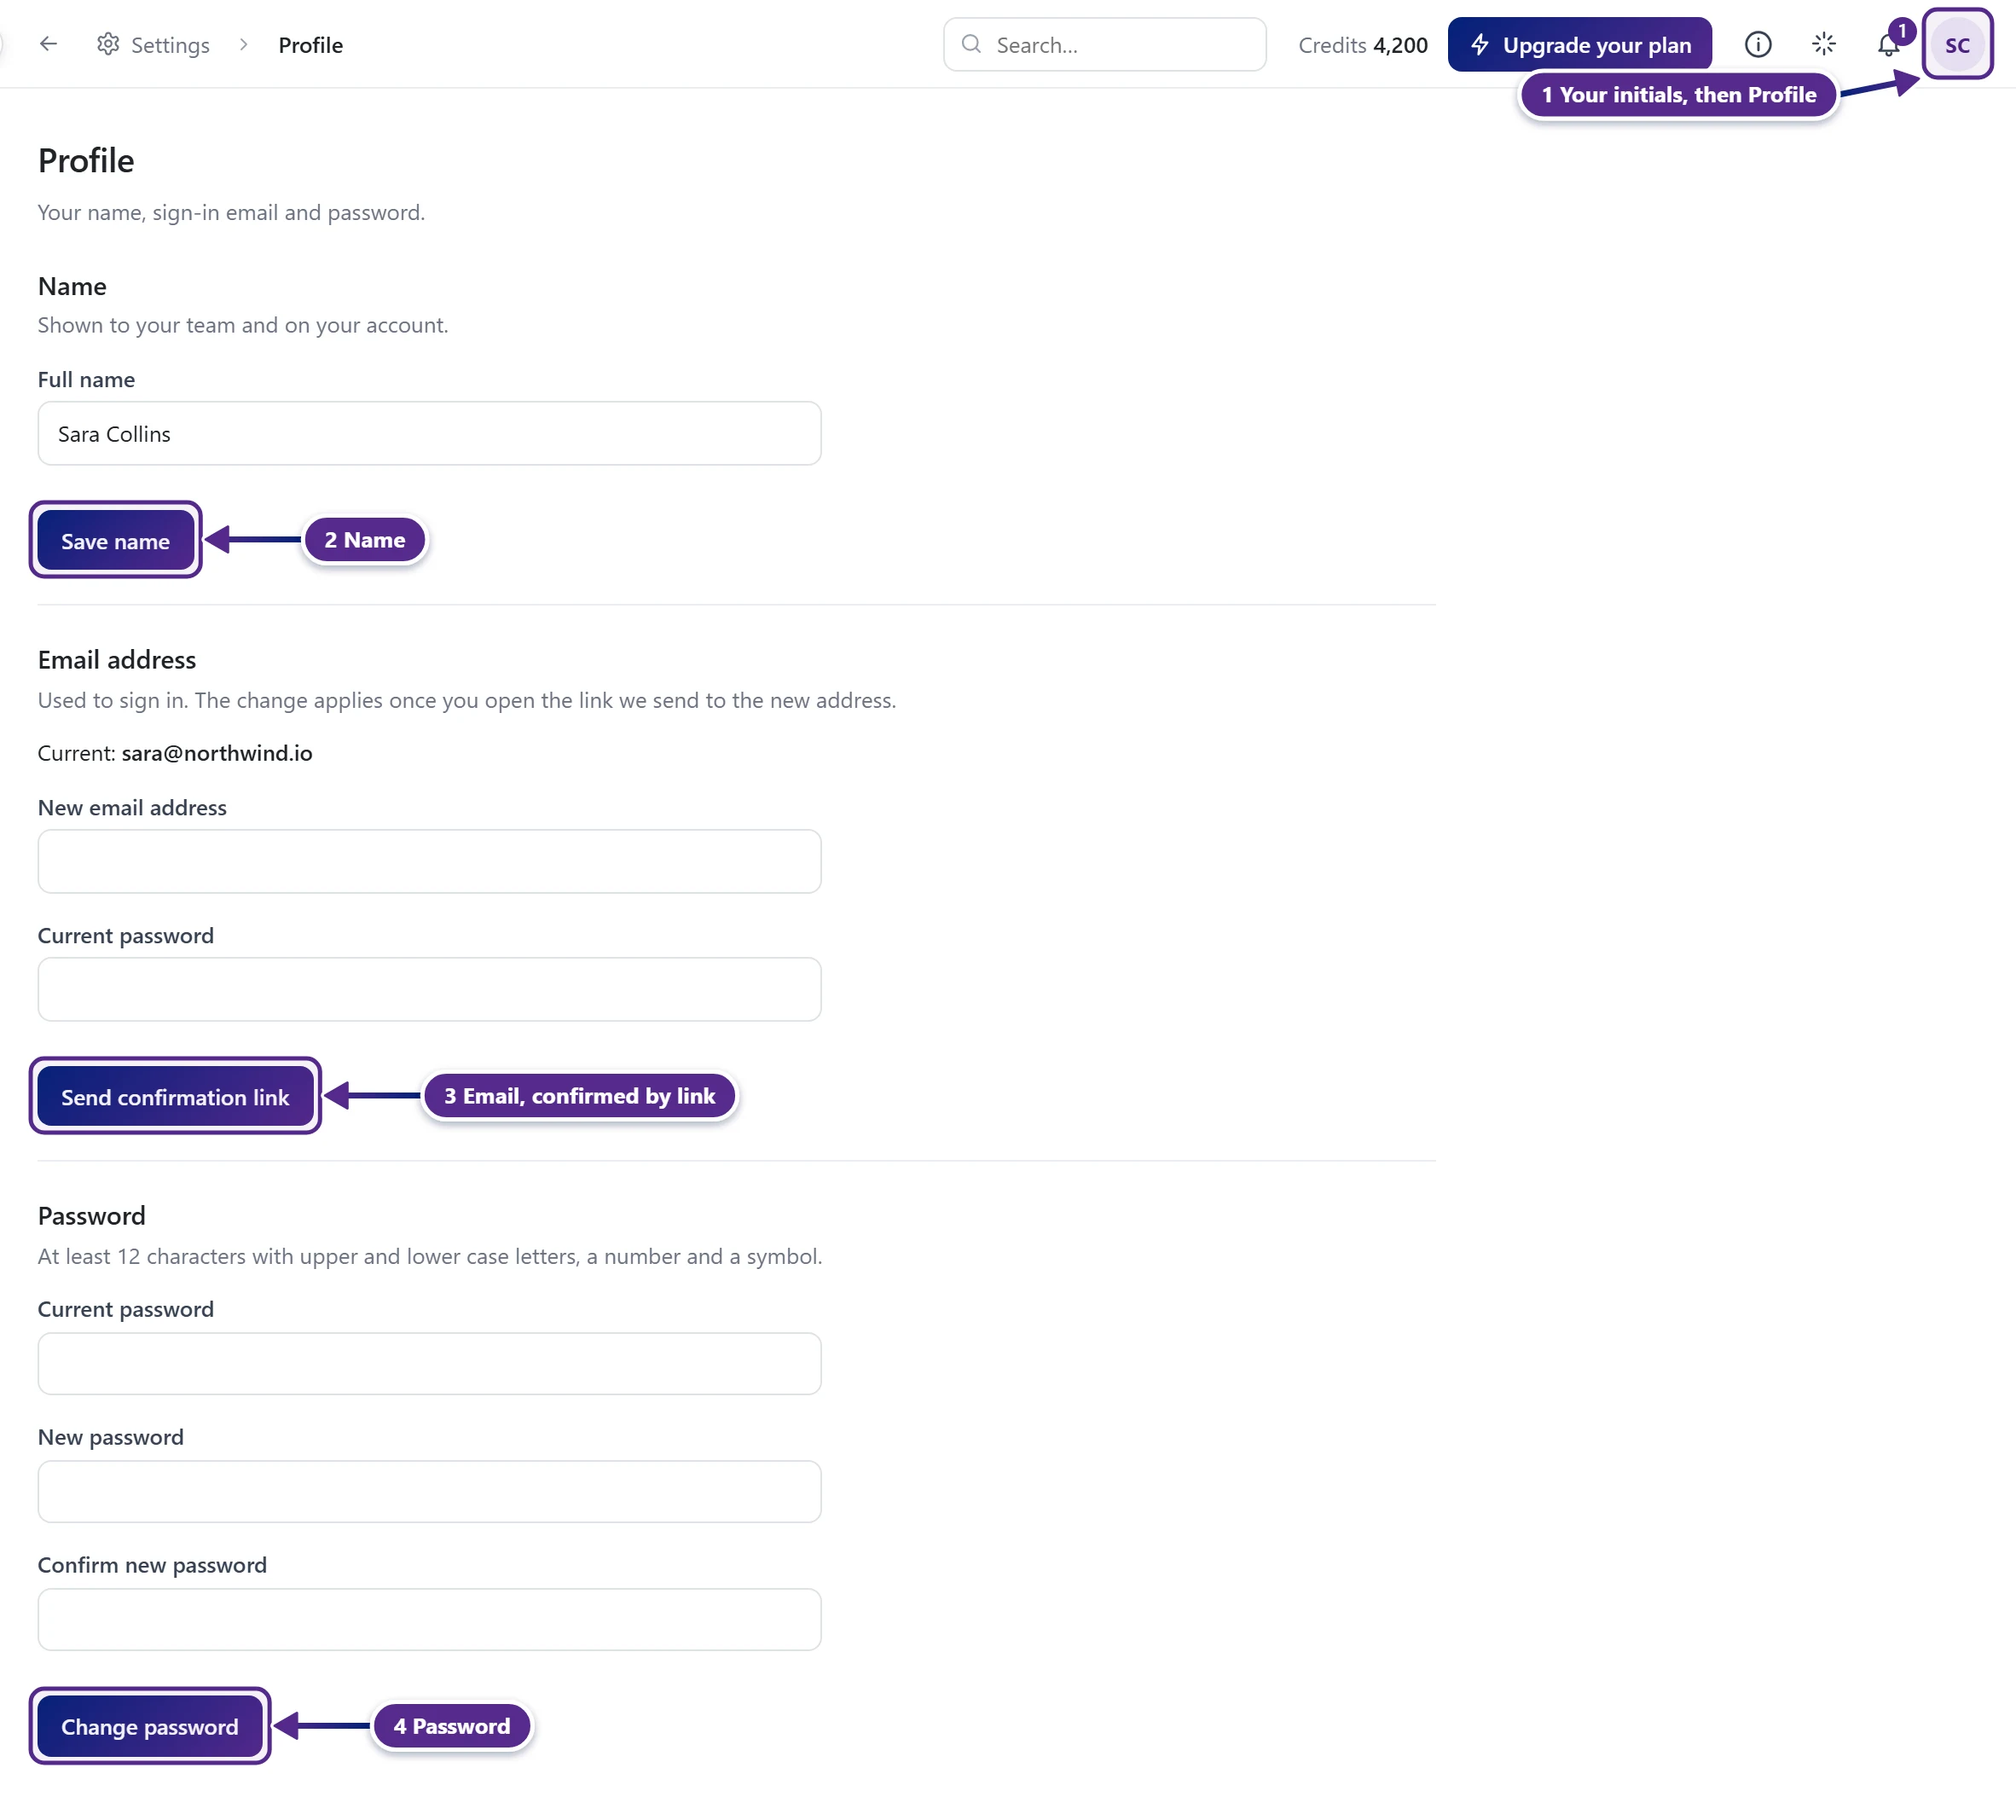Focus the New password field
The height and width of the screenshot is (1820, 2016).
tap(429, 1491)
